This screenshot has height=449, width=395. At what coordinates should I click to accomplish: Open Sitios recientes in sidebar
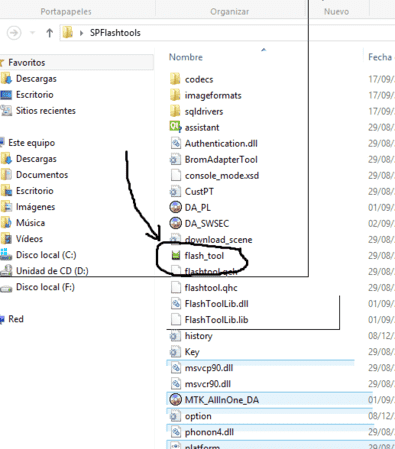coord(46,111)
